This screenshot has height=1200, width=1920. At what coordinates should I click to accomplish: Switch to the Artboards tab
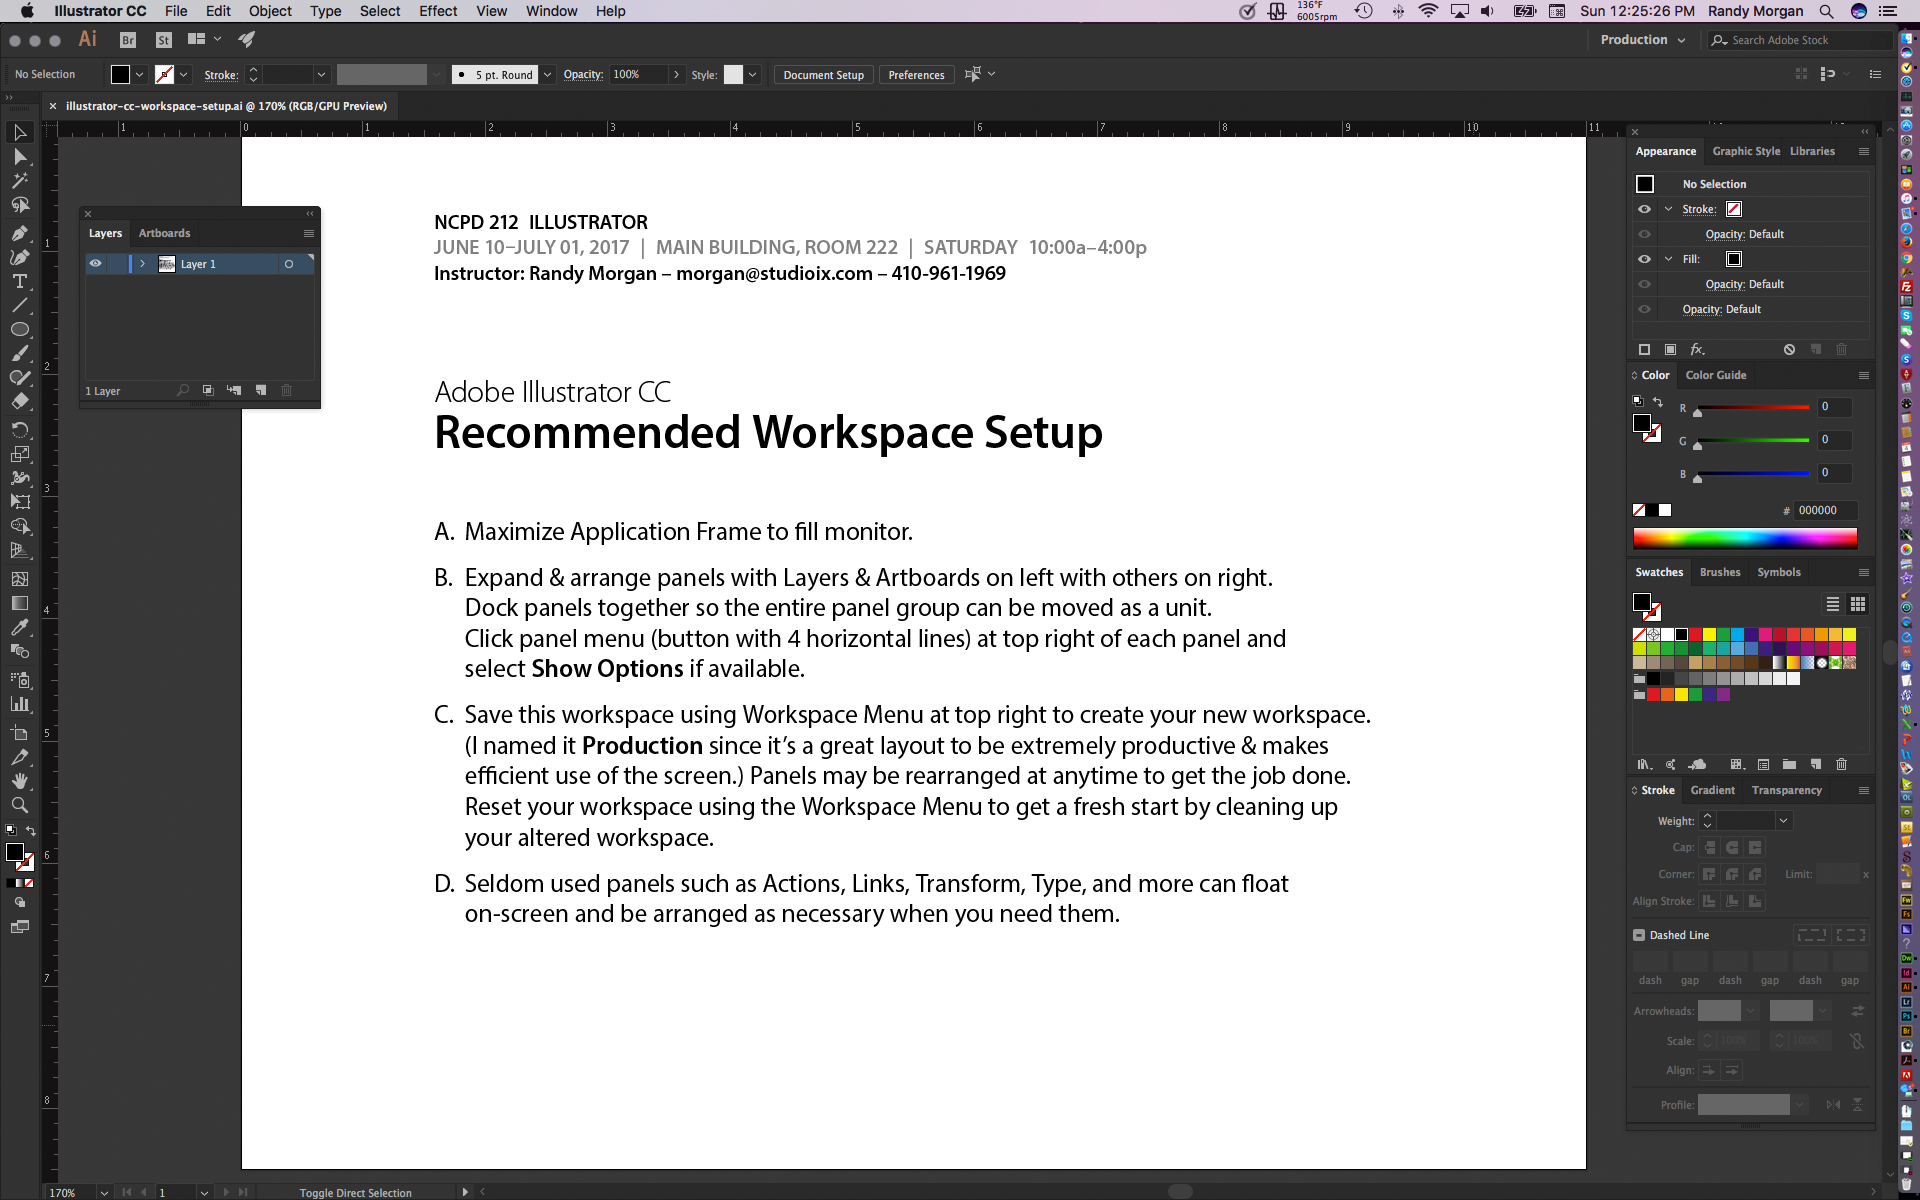[164, 233]
